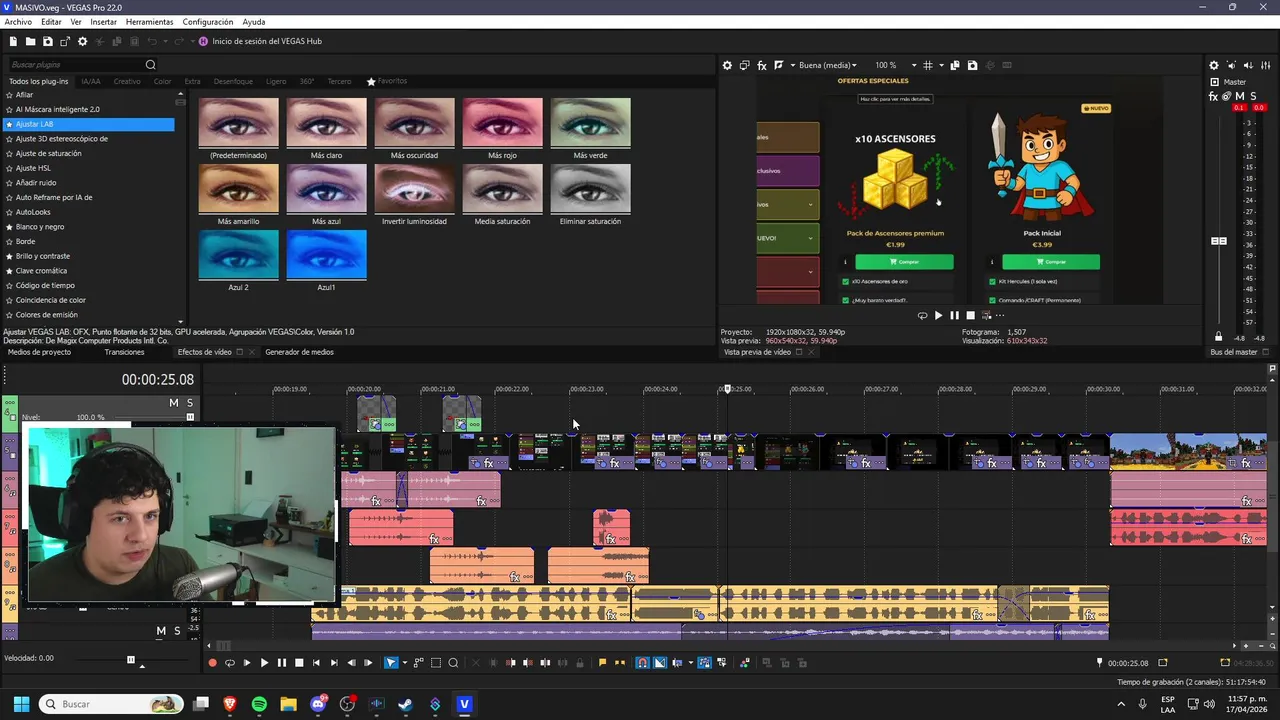Open Video Output FX icon in preview
This screenshot has width=1280, height=720.
762,65
